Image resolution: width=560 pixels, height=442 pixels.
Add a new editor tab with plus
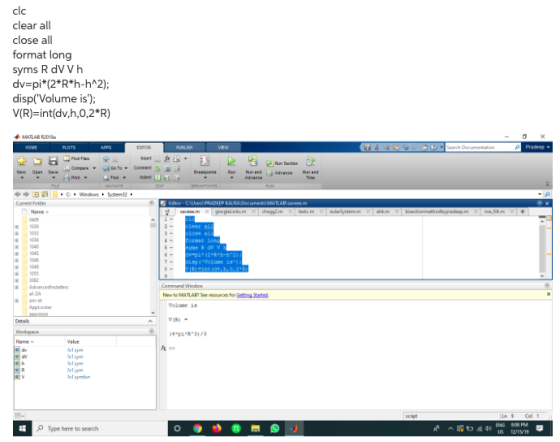point(522,212)
